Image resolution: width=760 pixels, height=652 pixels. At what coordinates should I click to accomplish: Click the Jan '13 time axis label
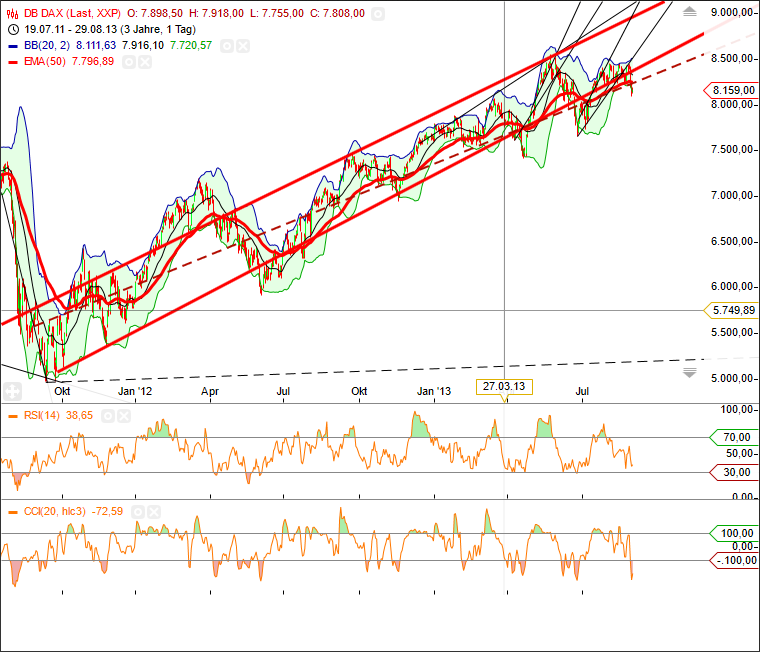pos(434,391)
